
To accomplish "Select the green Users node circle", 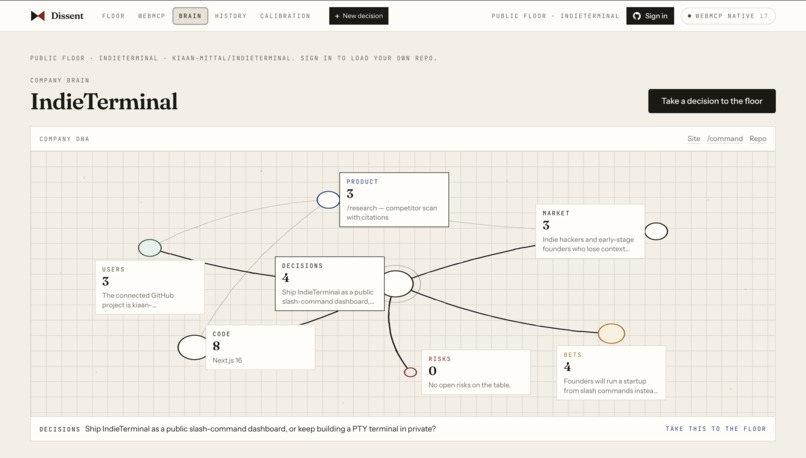I will pyautogui.click(x=150, y=248).
